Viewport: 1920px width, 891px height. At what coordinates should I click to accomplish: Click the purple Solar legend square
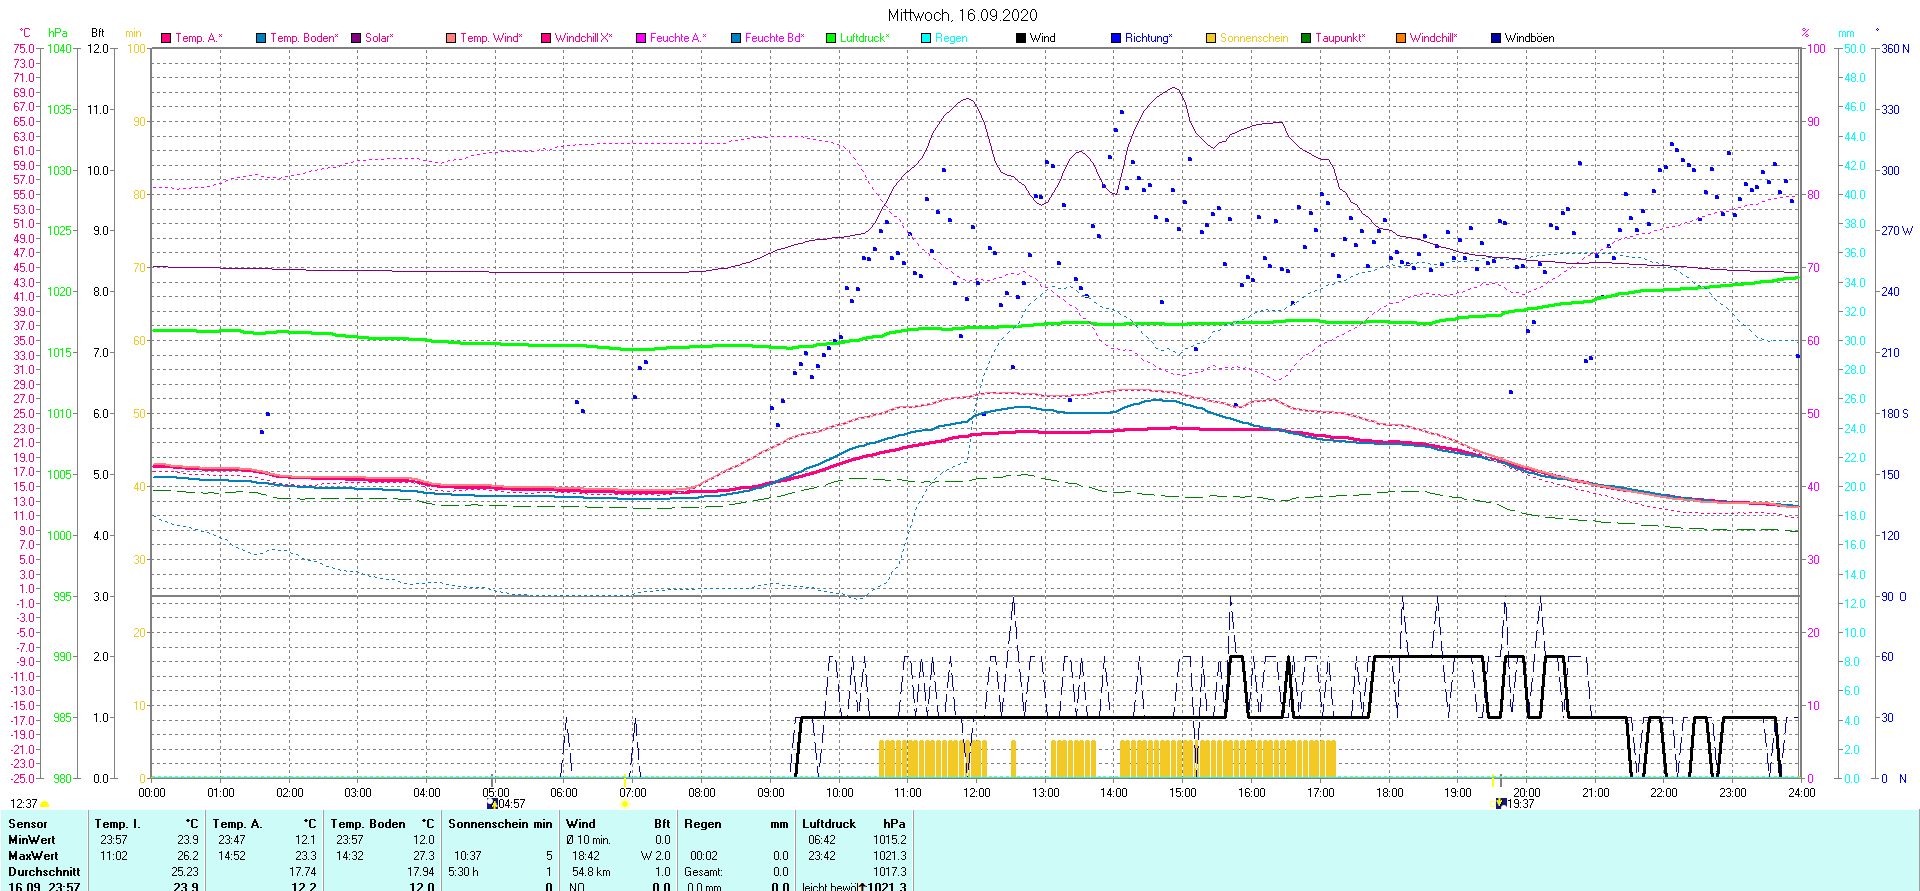click(356, 38)
